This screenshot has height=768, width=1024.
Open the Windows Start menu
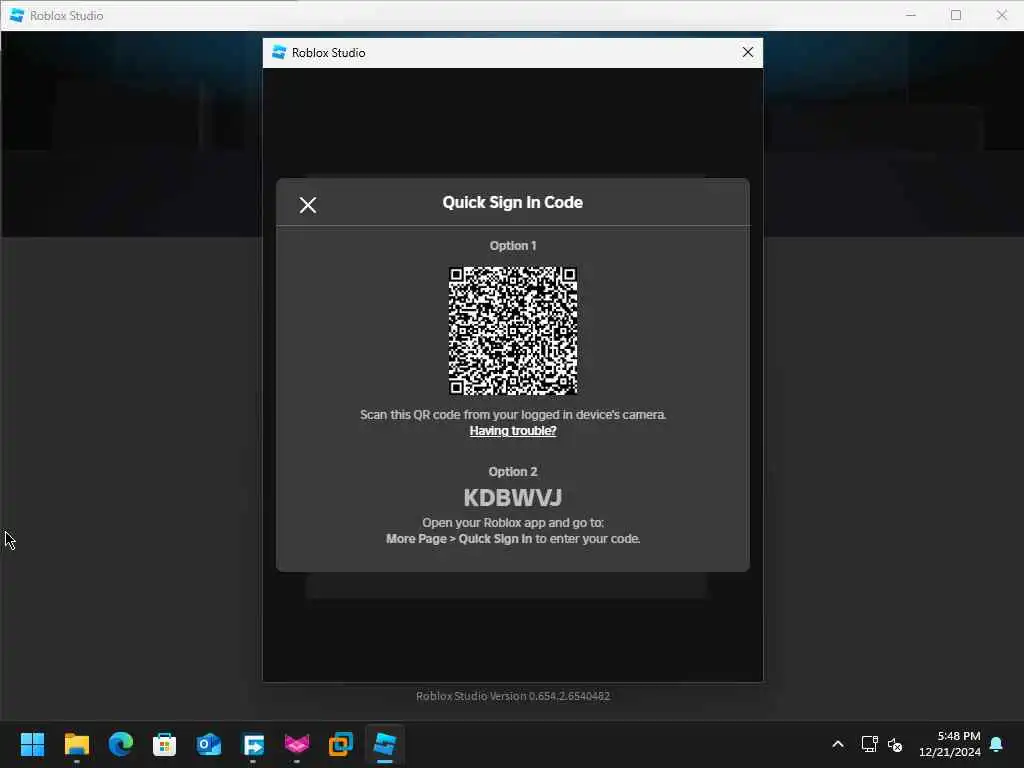click(x=33, y=744)
